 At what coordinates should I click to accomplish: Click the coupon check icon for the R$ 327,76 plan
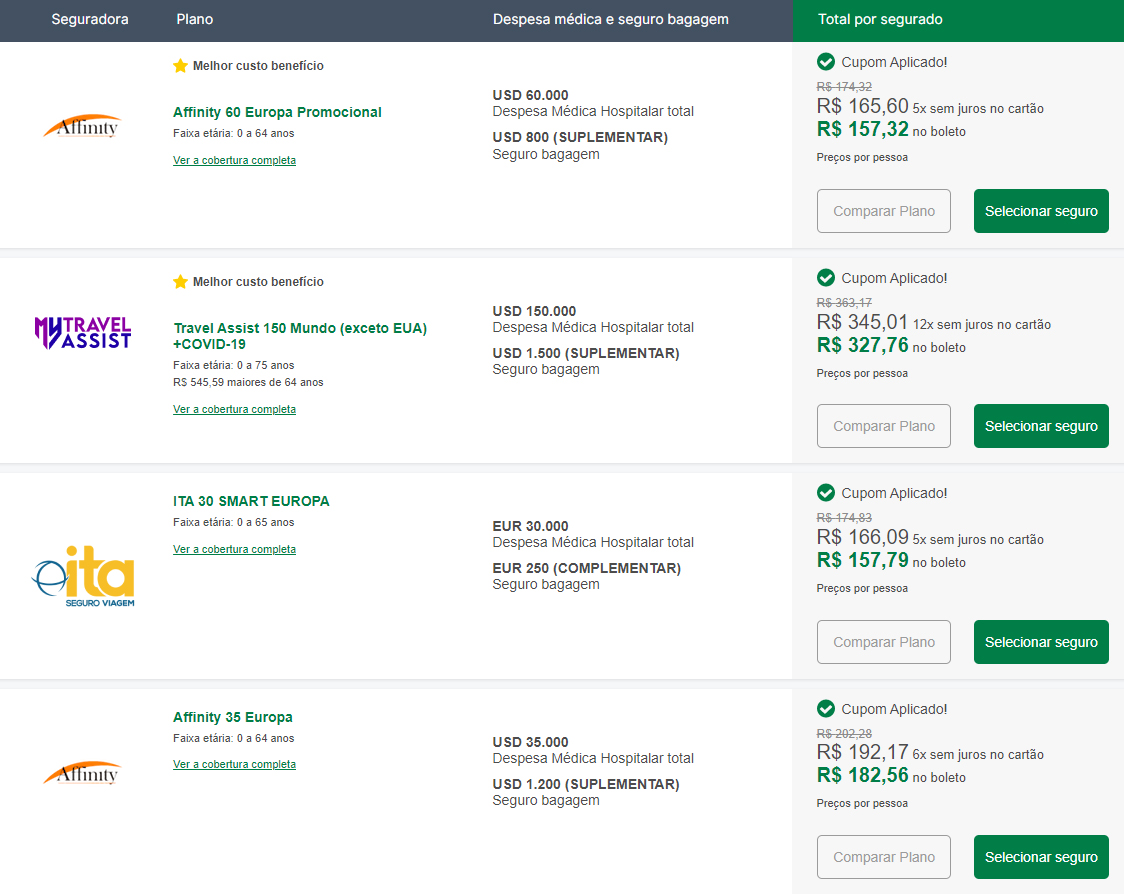[x=826, y=277]
